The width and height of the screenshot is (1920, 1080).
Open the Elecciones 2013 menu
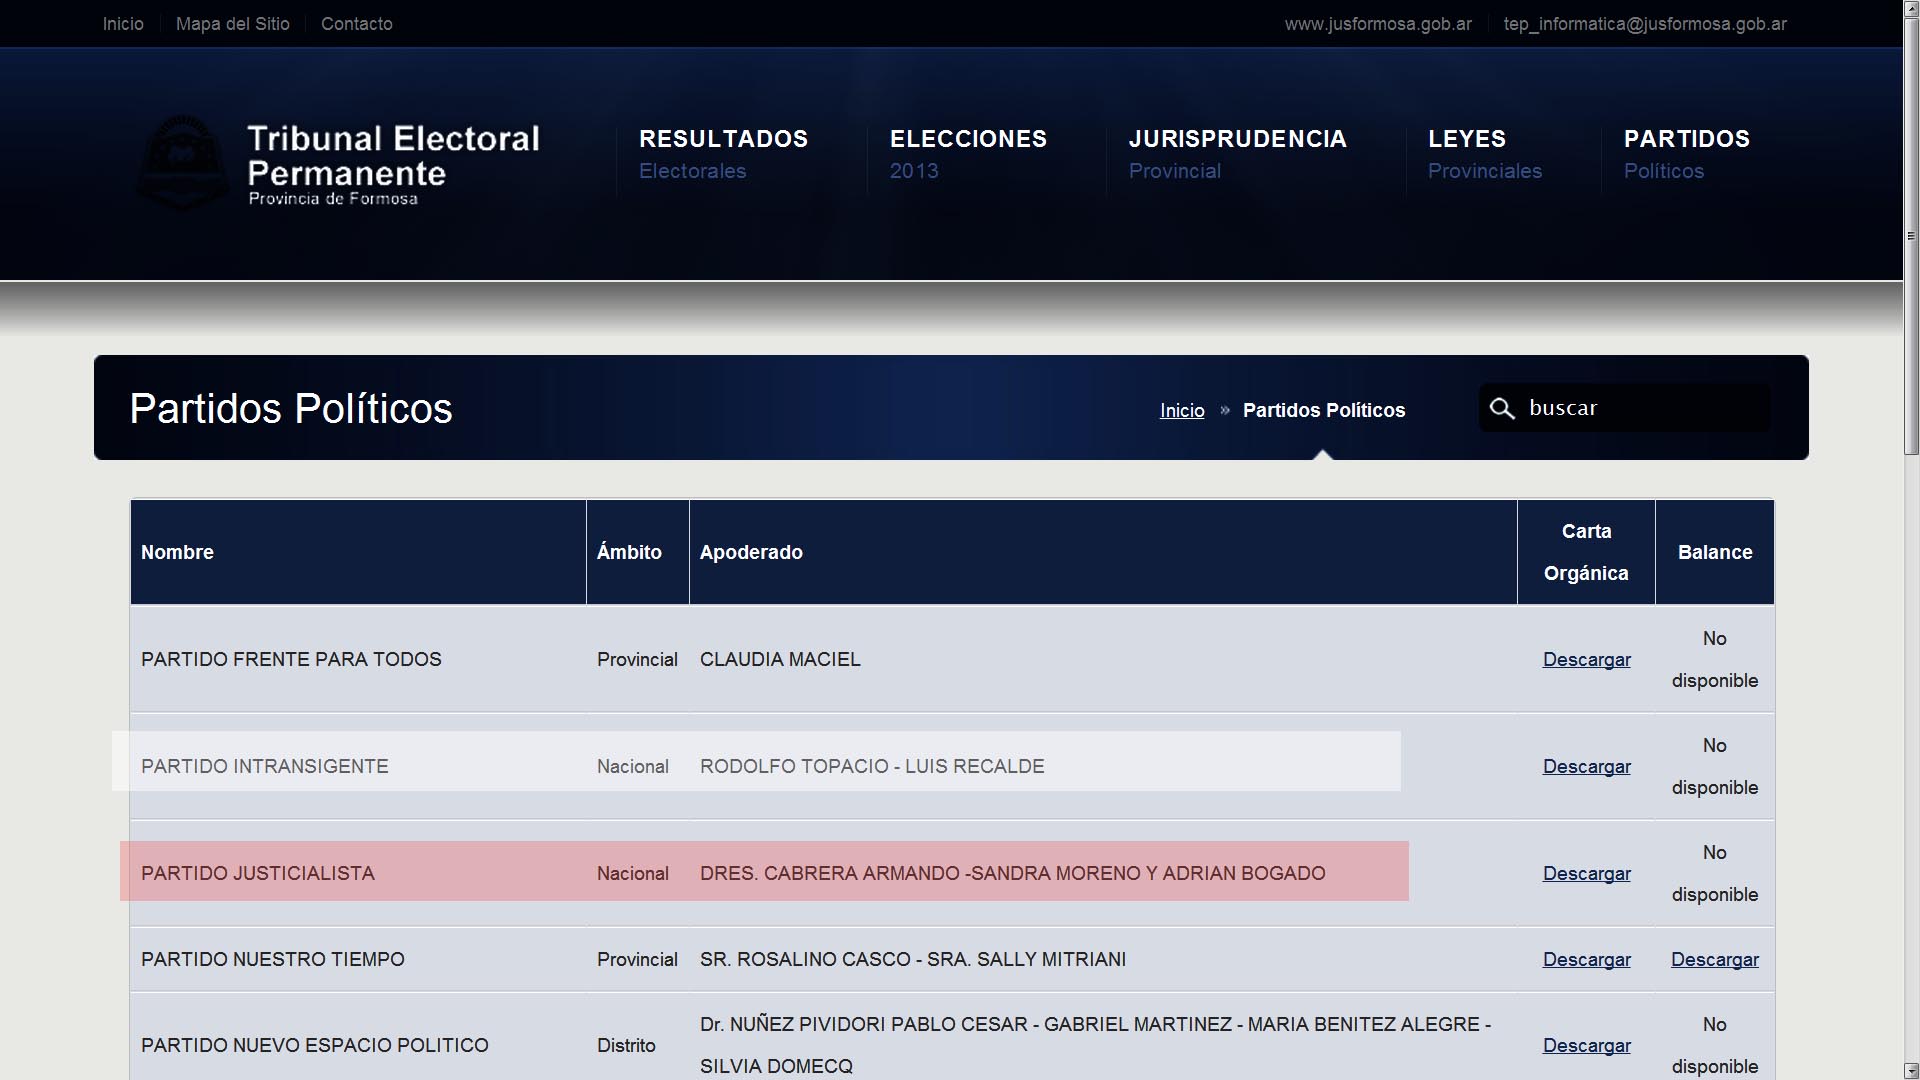pyautogui.click(x=968, y=154)
